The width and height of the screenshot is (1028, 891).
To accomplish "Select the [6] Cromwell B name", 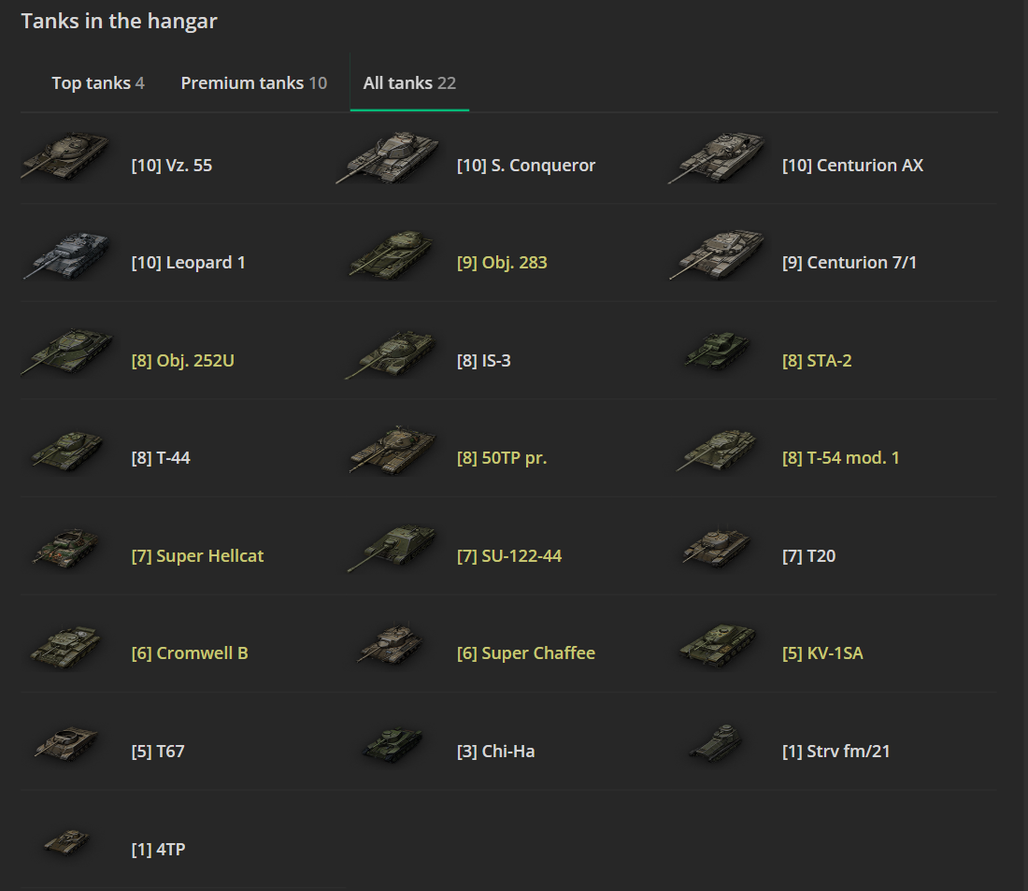I will pos(189,653).
